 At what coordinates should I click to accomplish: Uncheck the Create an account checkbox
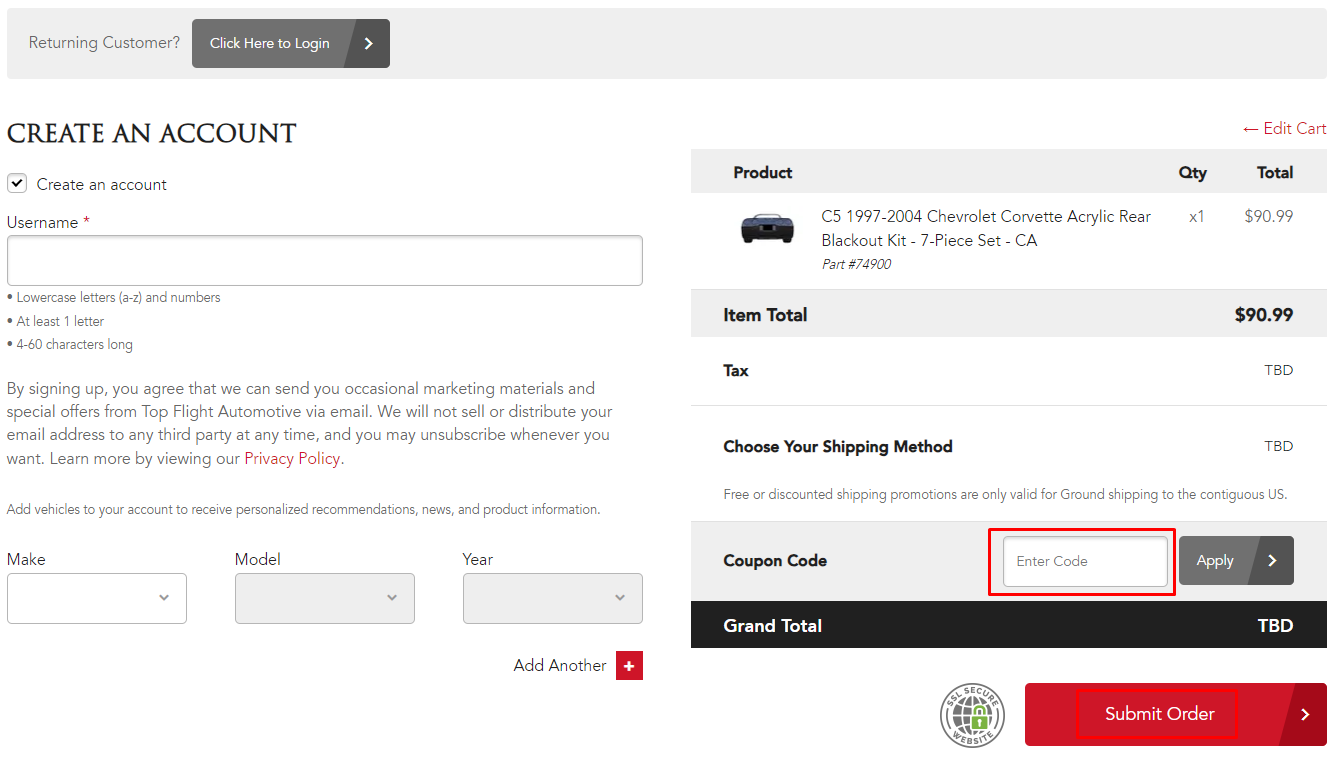coord(17,184)
